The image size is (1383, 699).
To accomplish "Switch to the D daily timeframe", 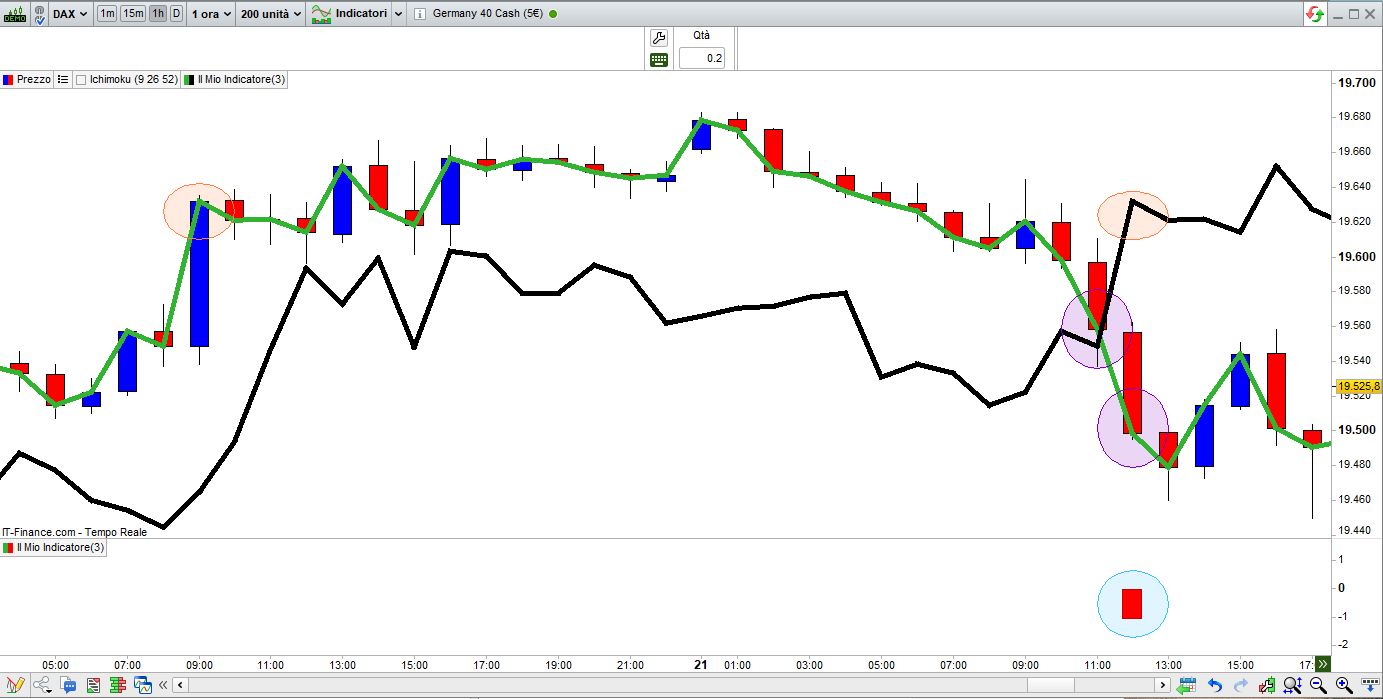I will 176,14.
